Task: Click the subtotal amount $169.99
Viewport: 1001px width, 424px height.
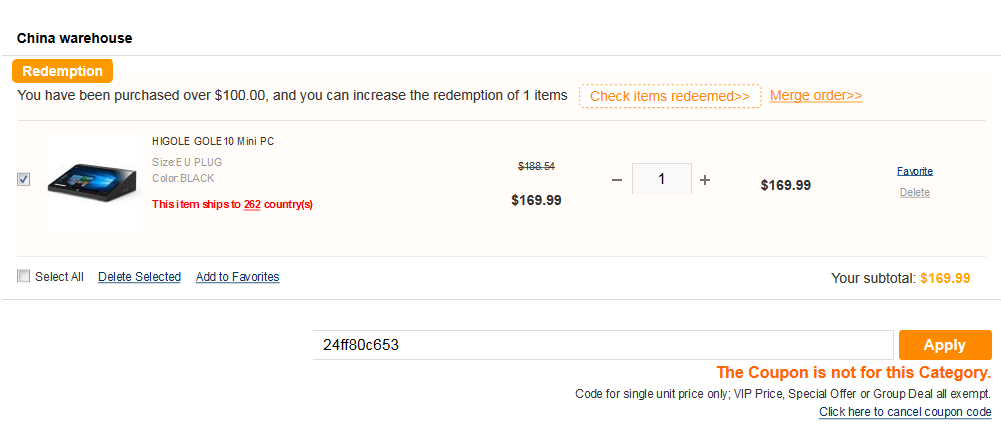Action: coord(945,278)
